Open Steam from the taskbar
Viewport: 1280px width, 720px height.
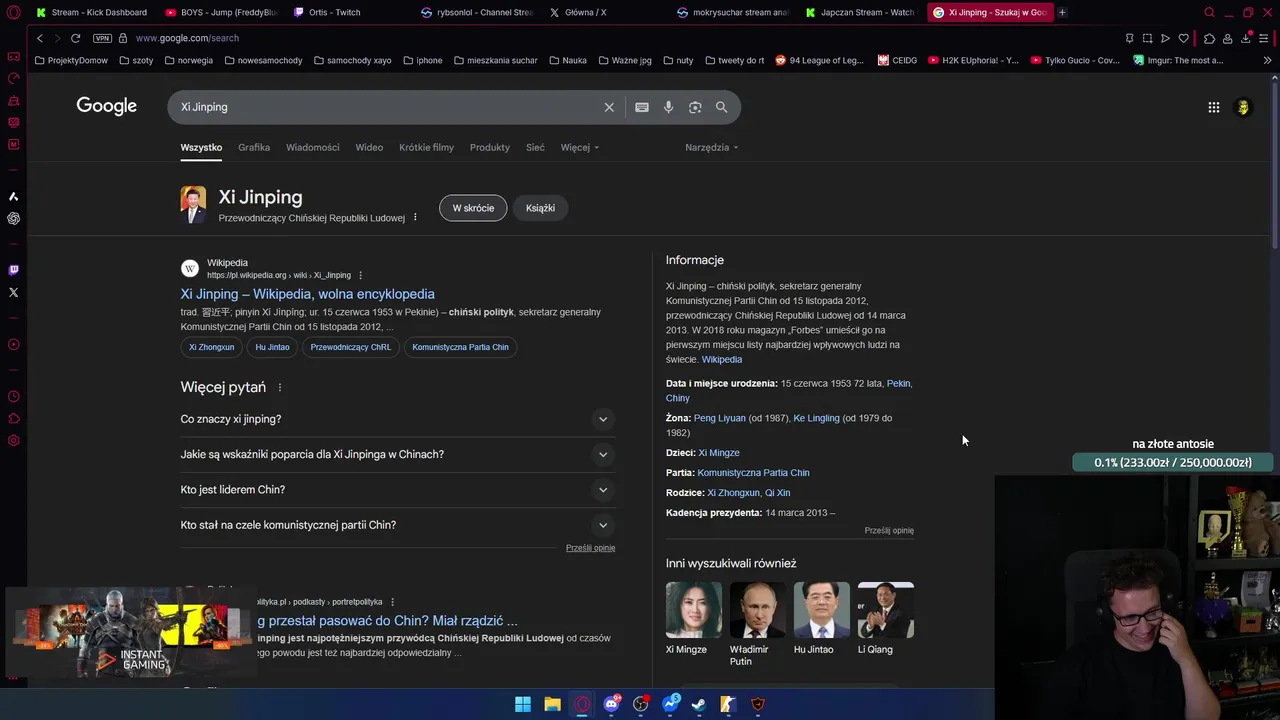[699, 704]
